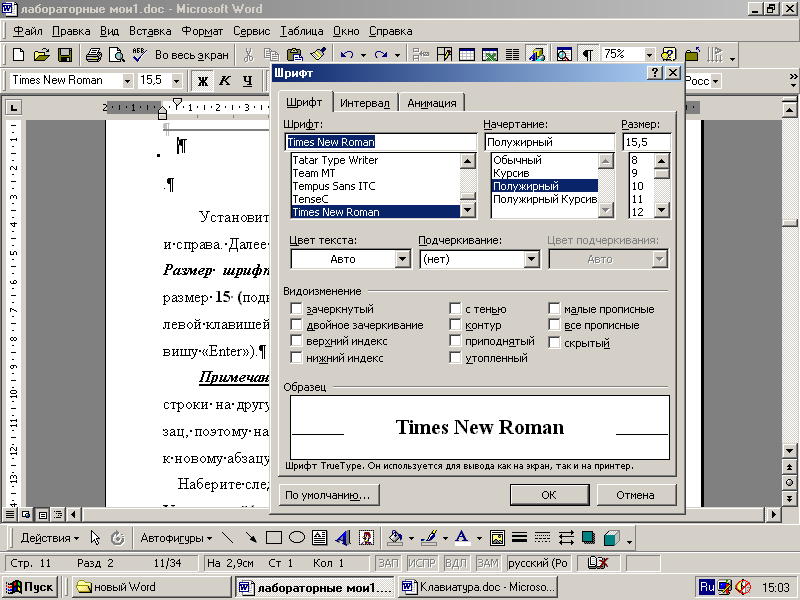Screen dimensions: 800x600
Task: Check the двойное зачеркивание option
Action: [296, 325]
